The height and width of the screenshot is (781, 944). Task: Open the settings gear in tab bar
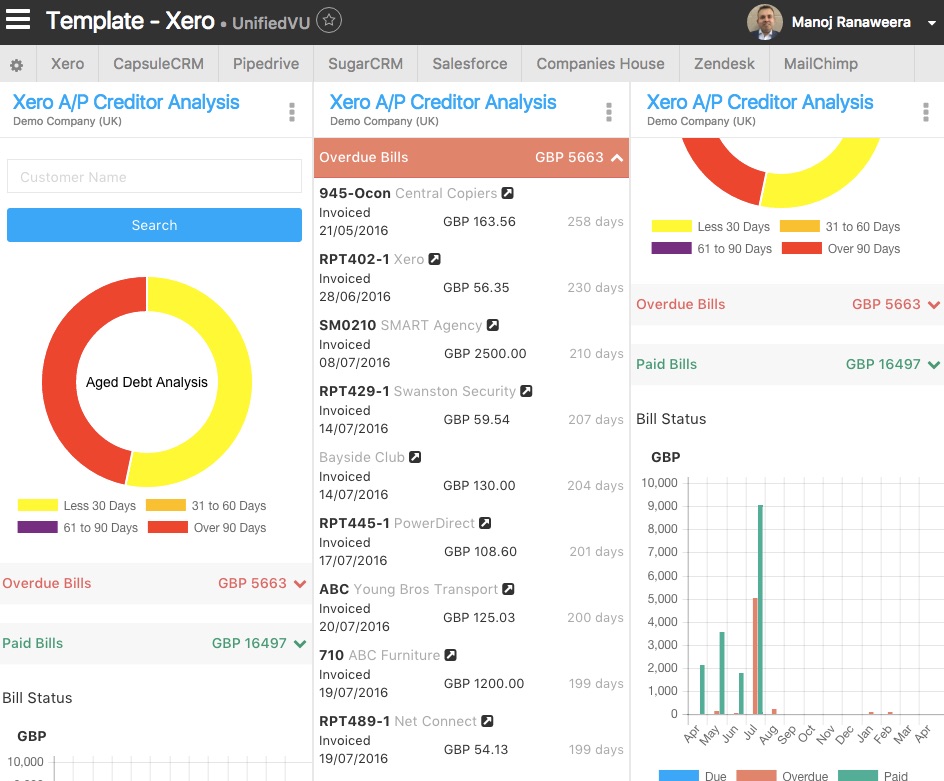click(17, 65)
